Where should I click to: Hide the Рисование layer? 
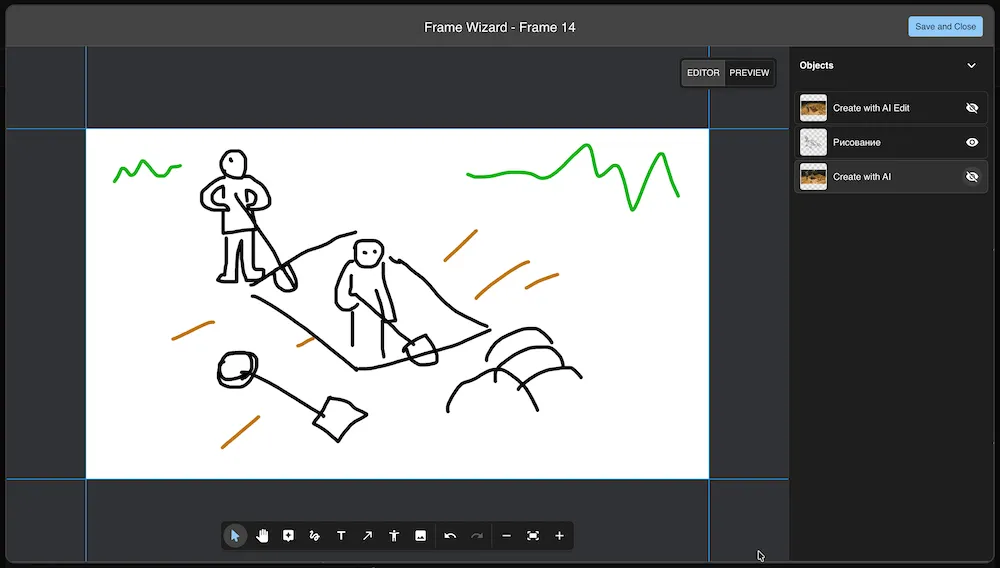[972, 143]
